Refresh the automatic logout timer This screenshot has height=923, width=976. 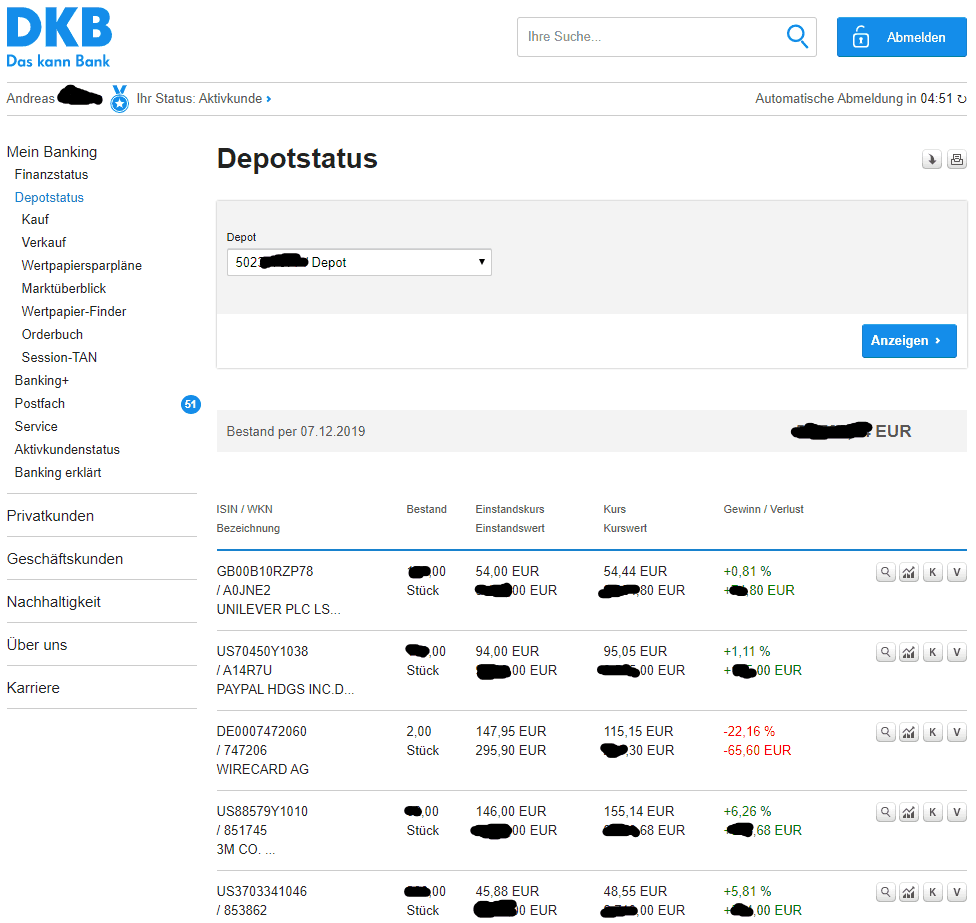click(x=962, y=99)
